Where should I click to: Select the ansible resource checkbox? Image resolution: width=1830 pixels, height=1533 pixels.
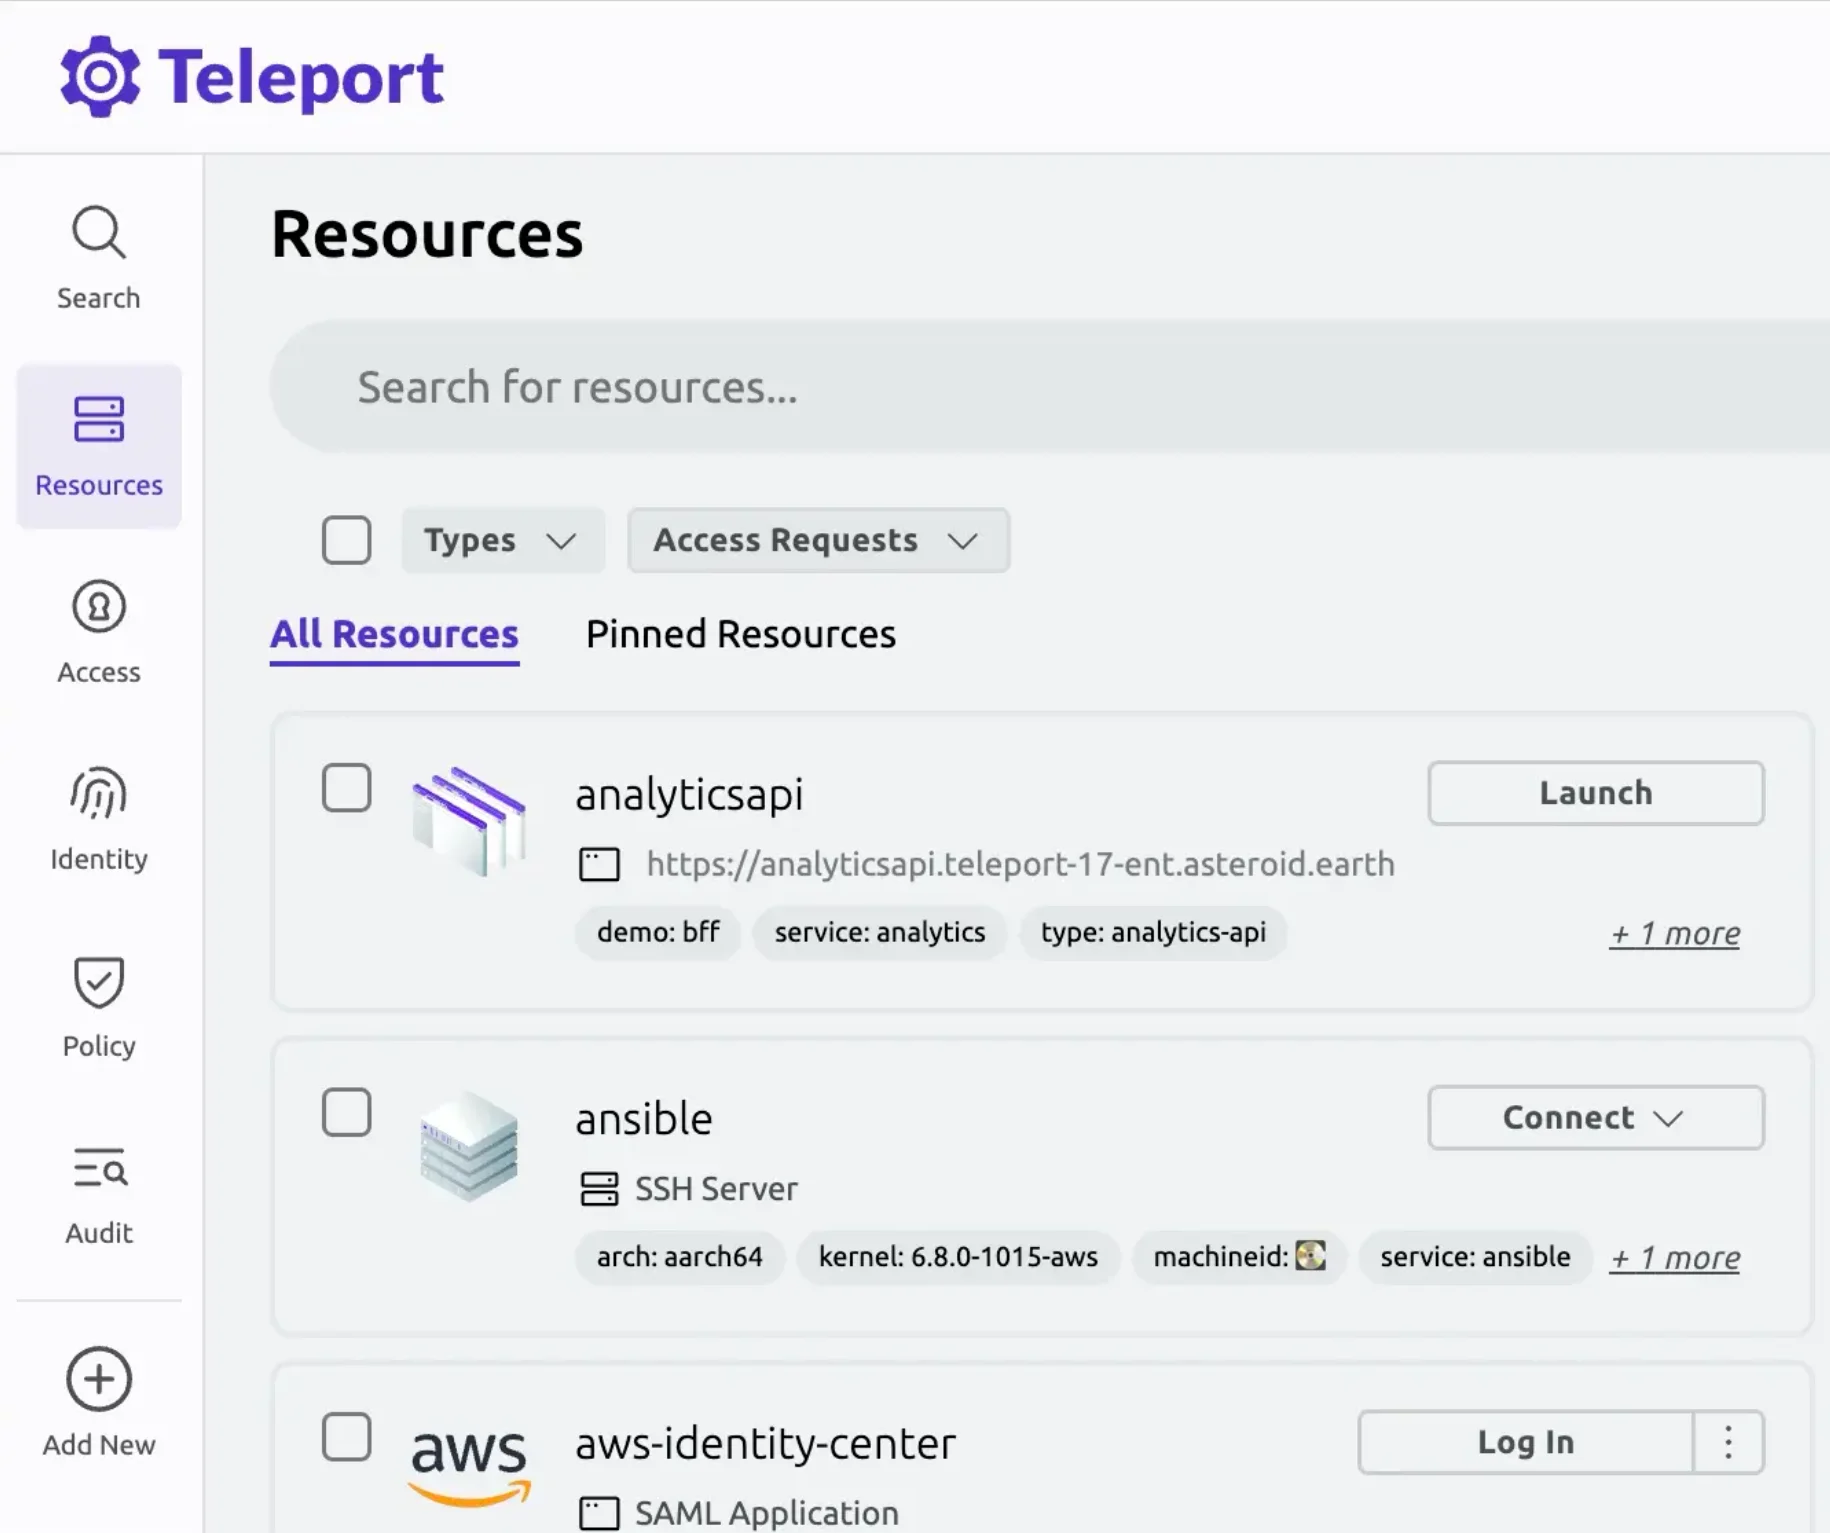(x=346, y=1112)
